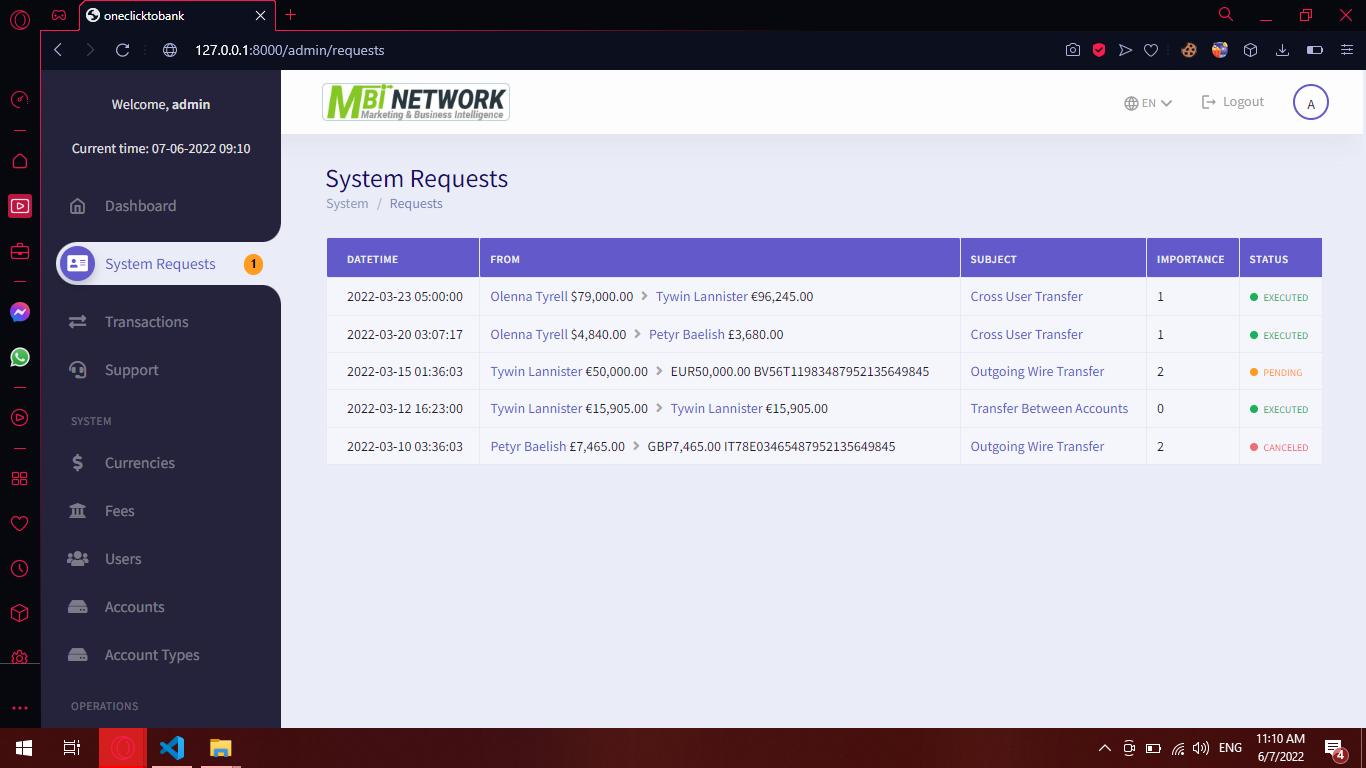Open browsing history with the clock icon
1366x768 pixels.
click(20, 568)
